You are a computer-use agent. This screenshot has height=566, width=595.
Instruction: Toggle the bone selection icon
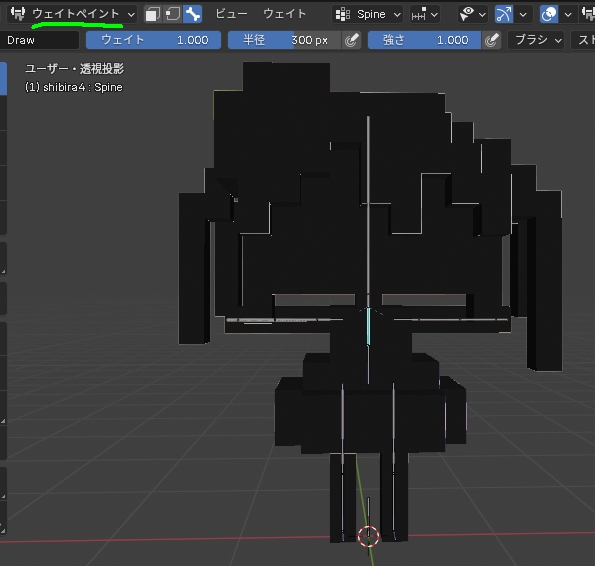[x=193, y=14]
